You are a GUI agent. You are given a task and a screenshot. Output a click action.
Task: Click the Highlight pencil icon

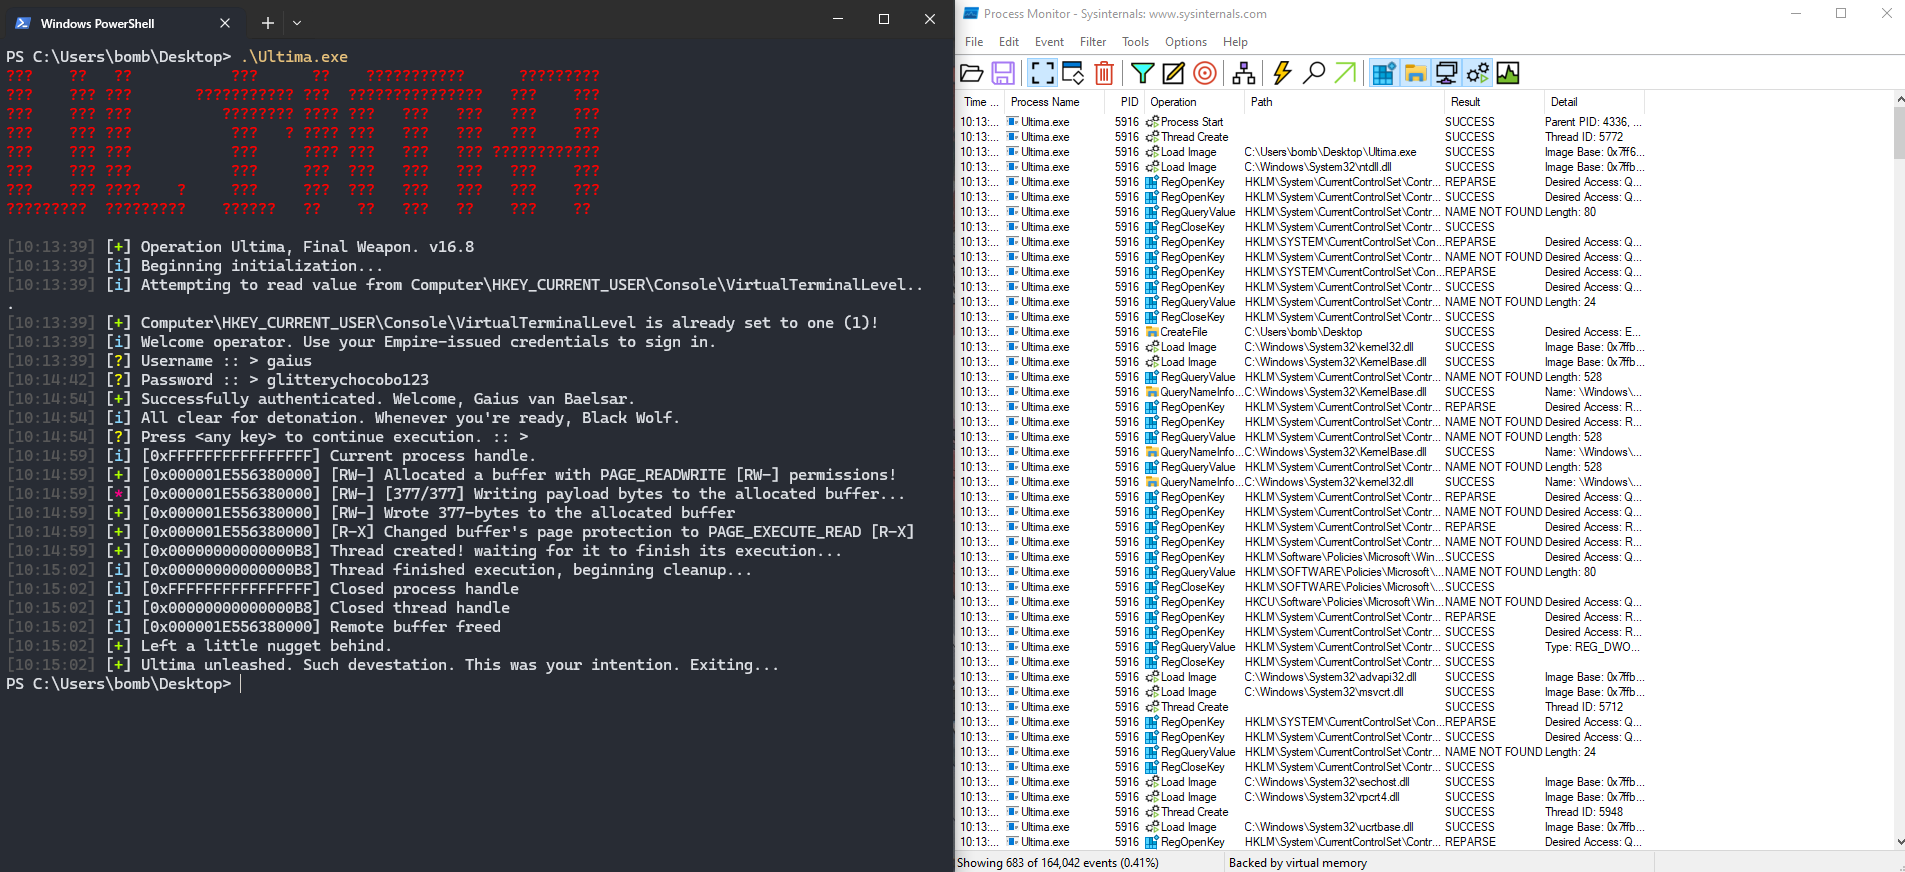tap(1173, 73)
